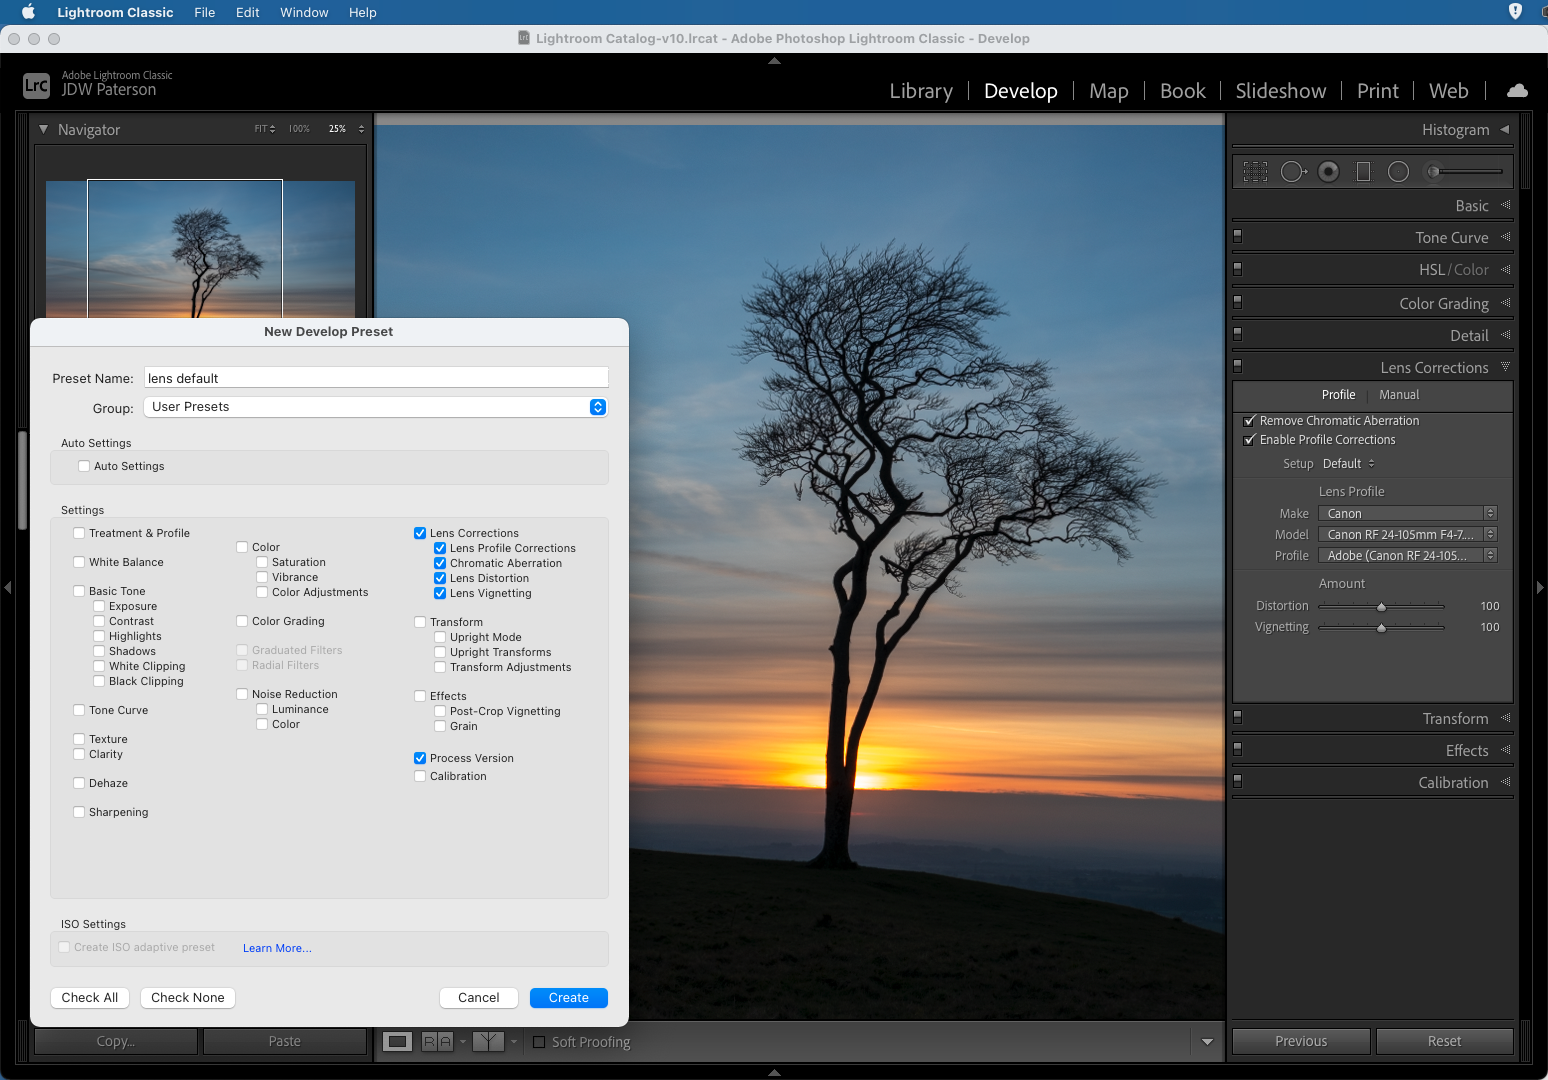Check Treatment & Profile option

pos(79,533)
